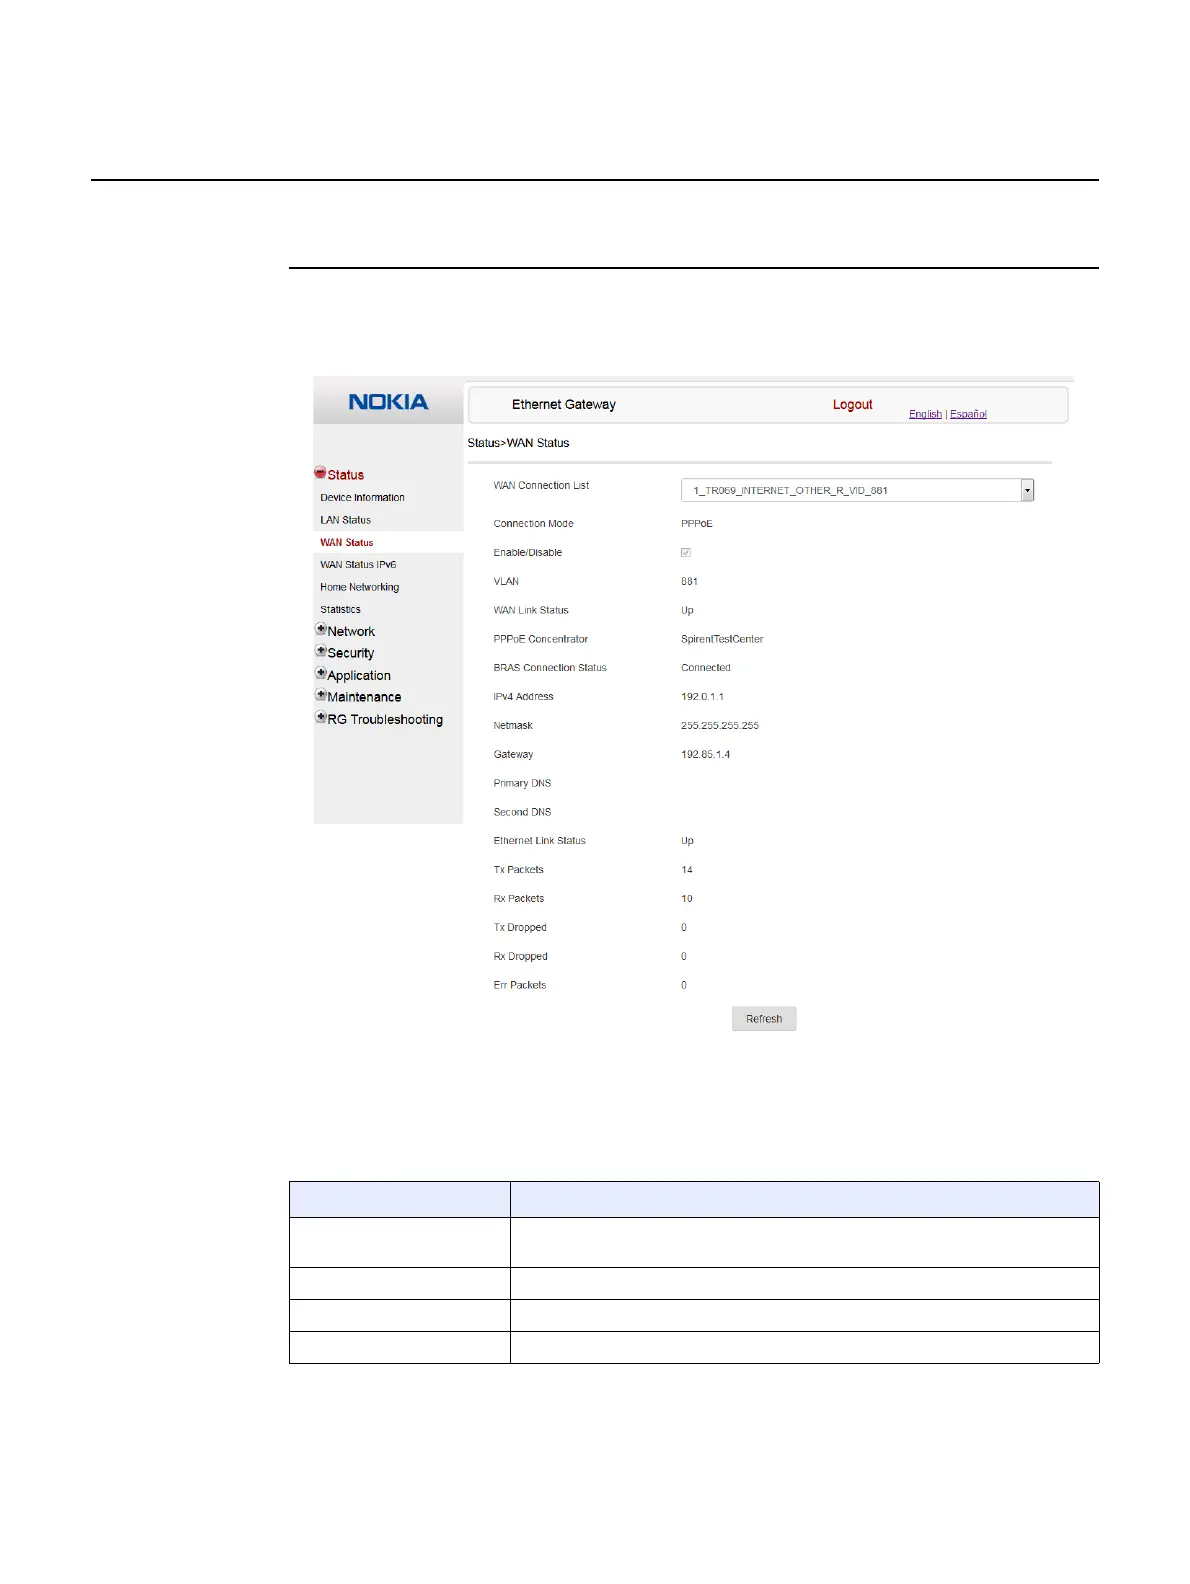Open the Security menu
1190x1584 pixels.
[x=350, y=653]
